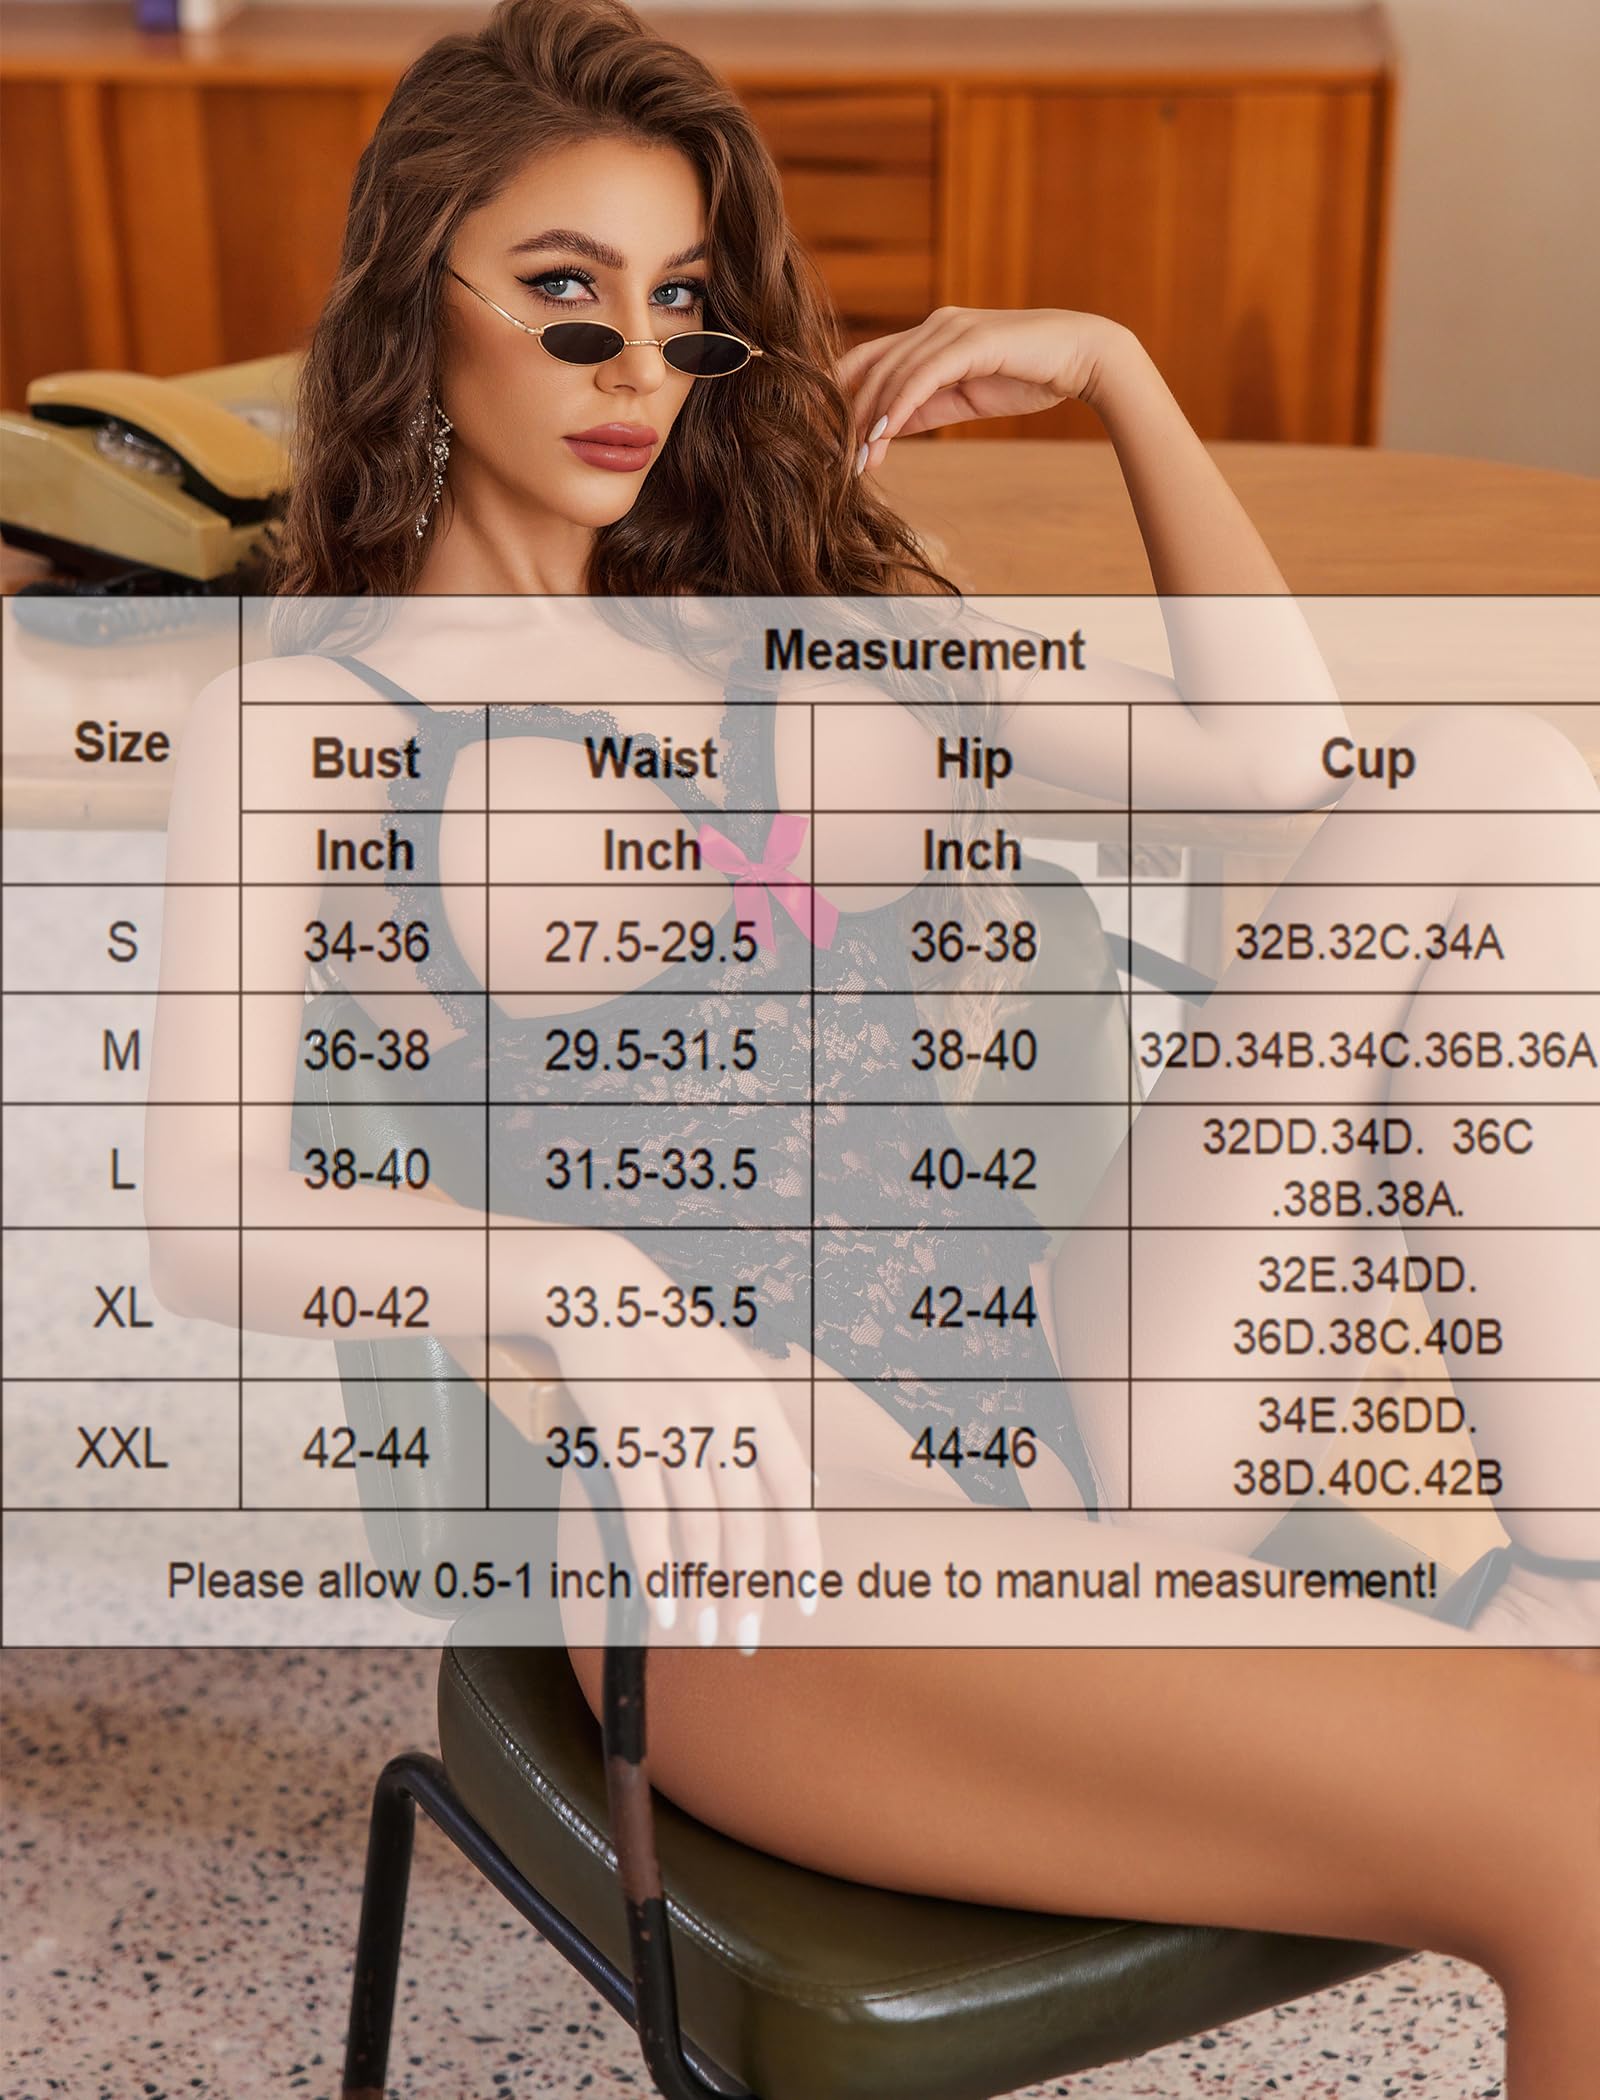Click the size XL row label
This screenshot has width=1600, height=2100.
[121, 1306]
